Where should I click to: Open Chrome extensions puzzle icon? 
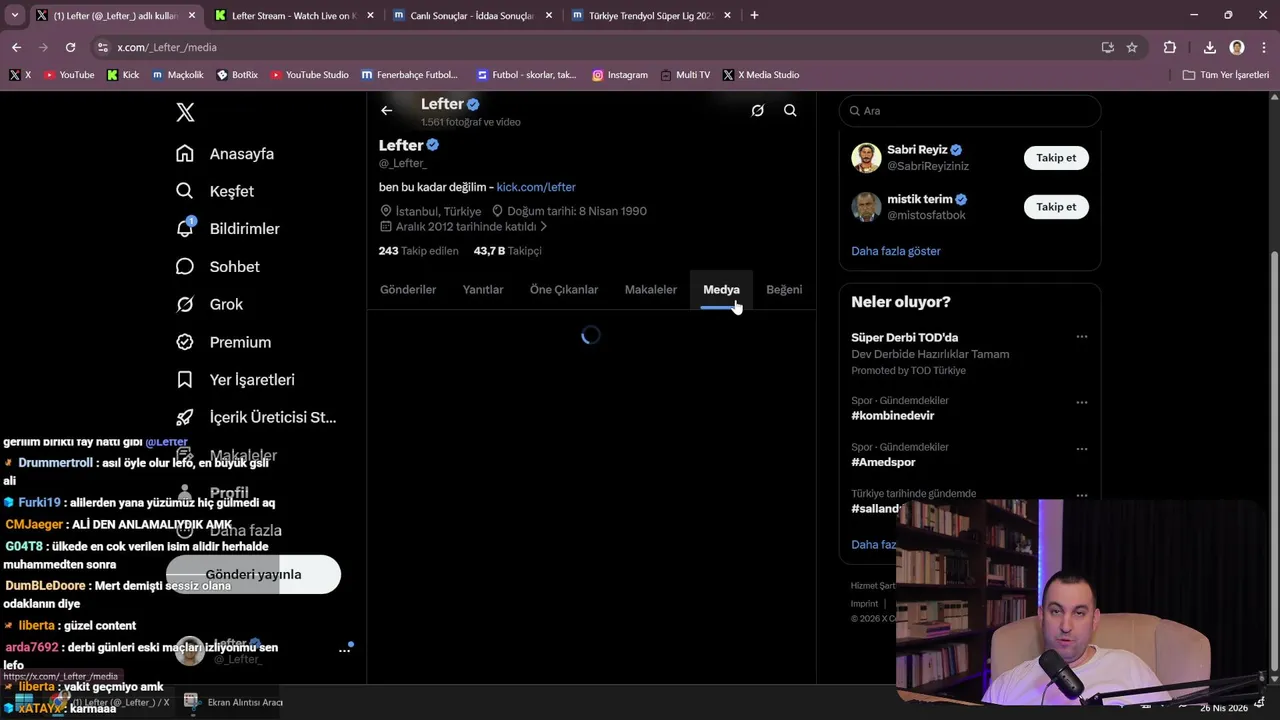tap(1170, 47)
